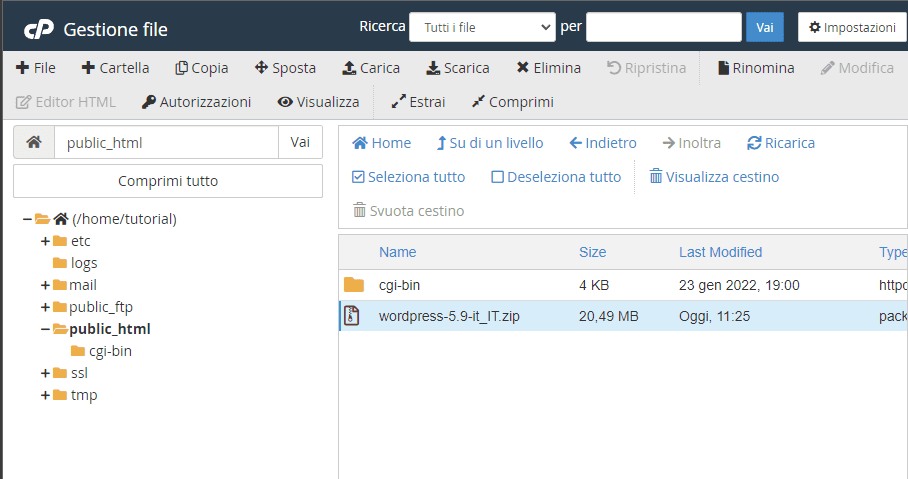The image size is (908, 479).
Task: Expand the ssl folder node
Action: point(45,373)
